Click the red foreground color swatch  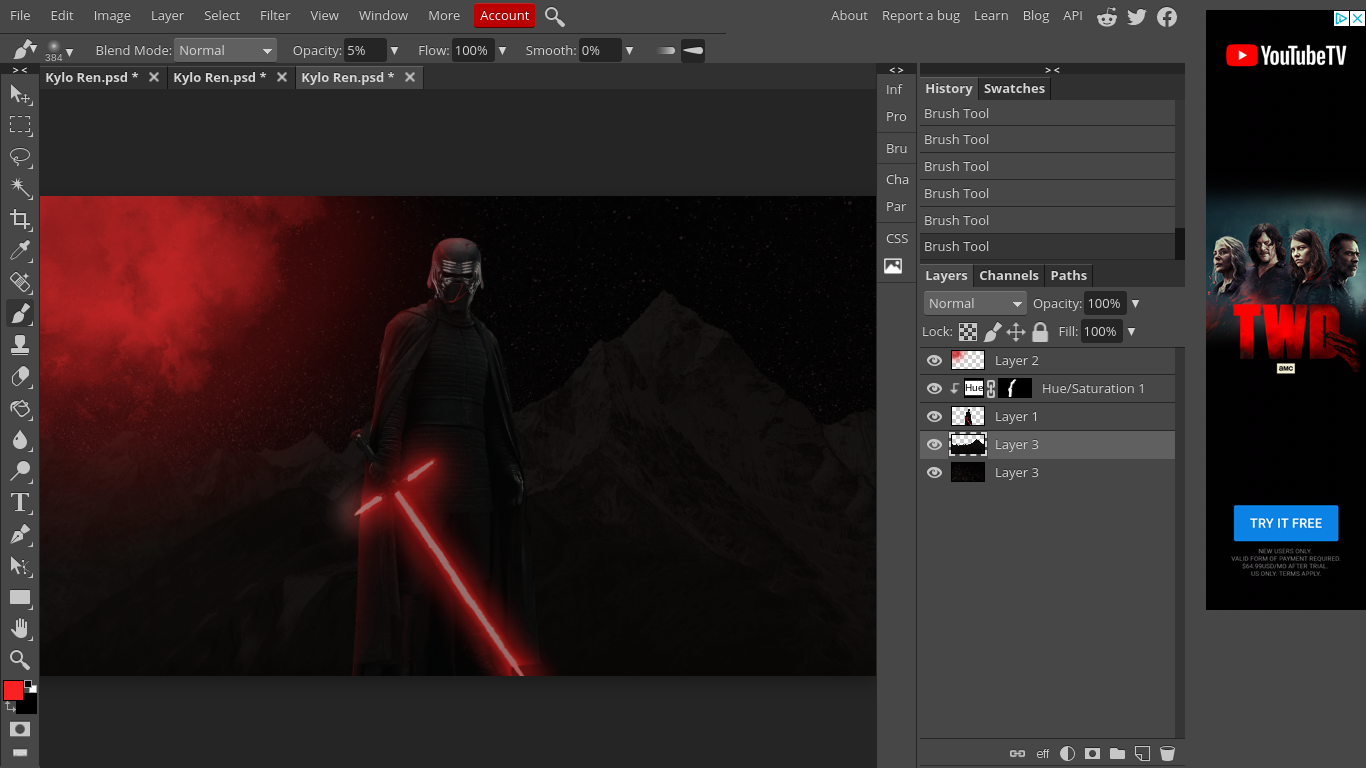point(13,690)
